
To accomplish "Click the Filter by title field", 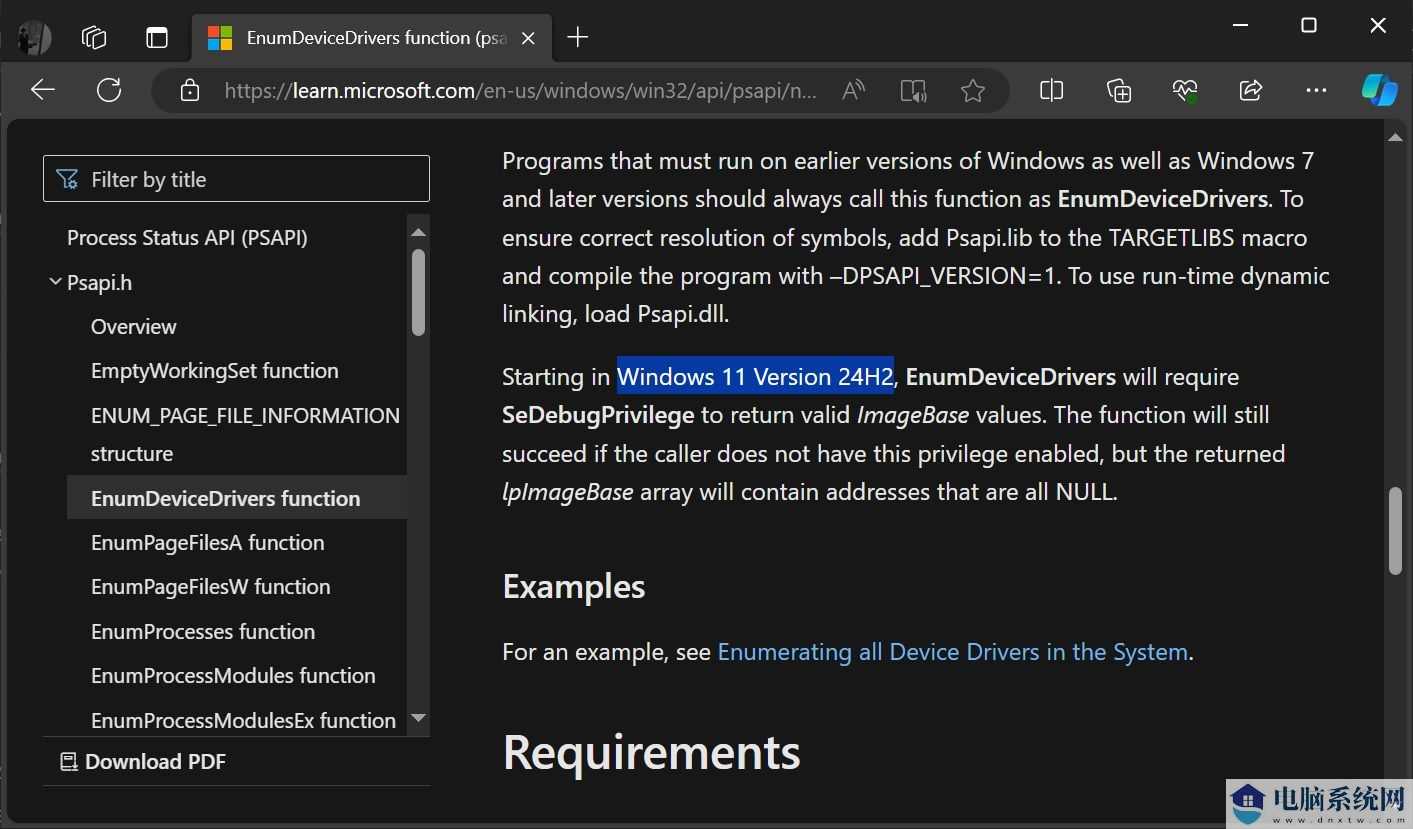I will 236,179.
